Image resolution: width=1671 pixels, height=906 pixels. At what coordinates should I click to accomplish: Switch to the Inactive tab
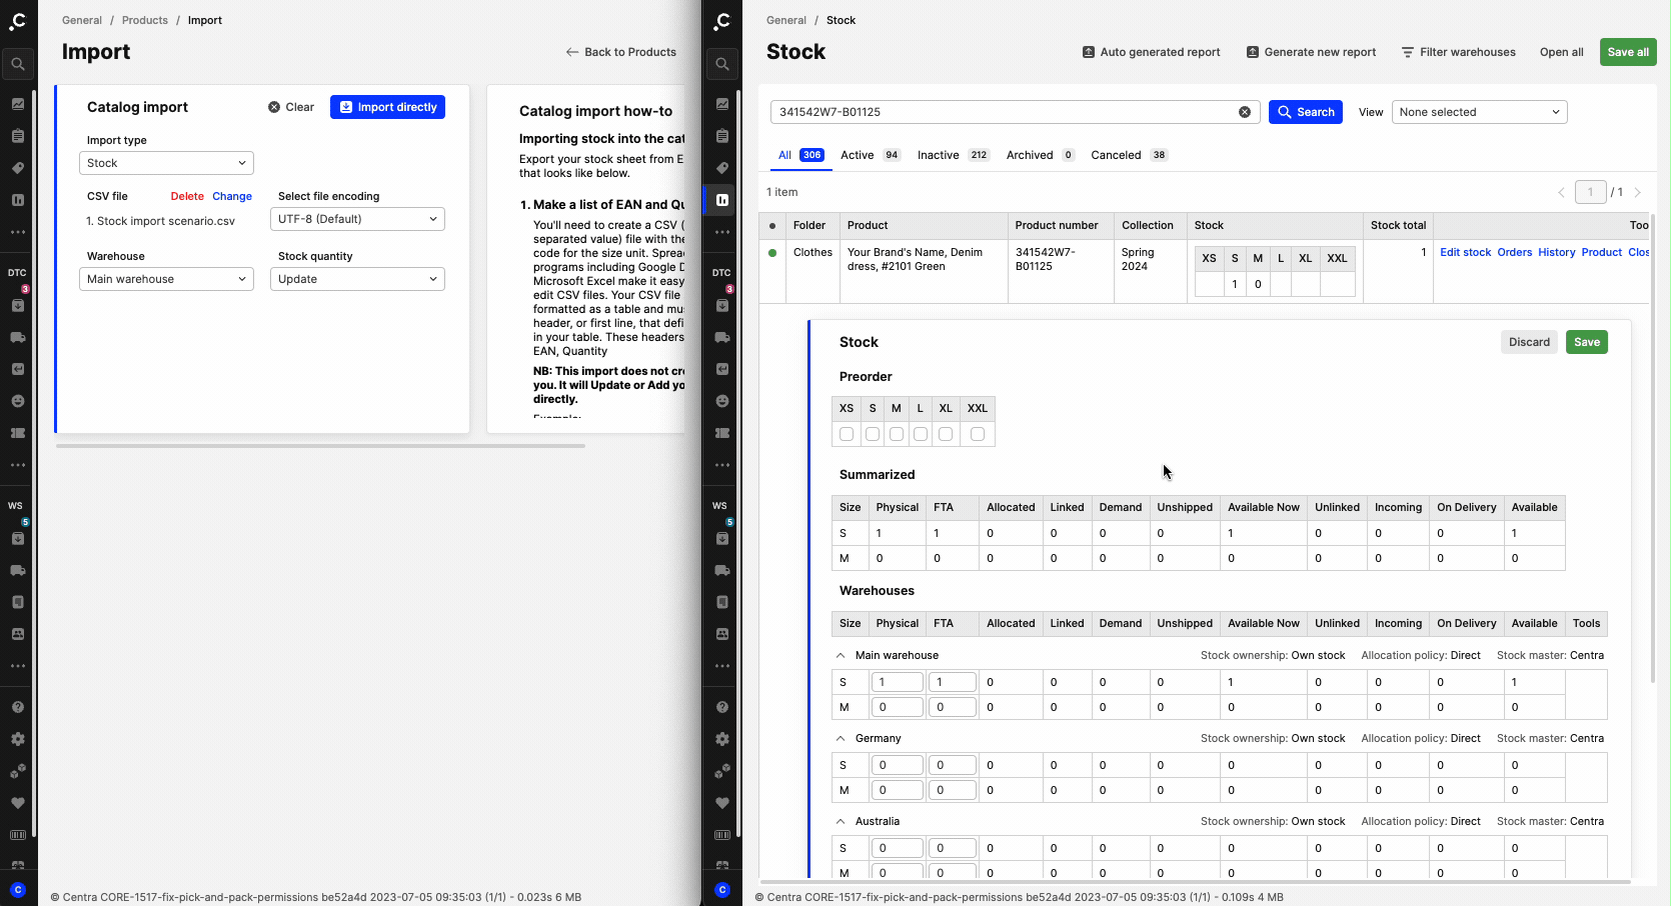tap(938, 155)
